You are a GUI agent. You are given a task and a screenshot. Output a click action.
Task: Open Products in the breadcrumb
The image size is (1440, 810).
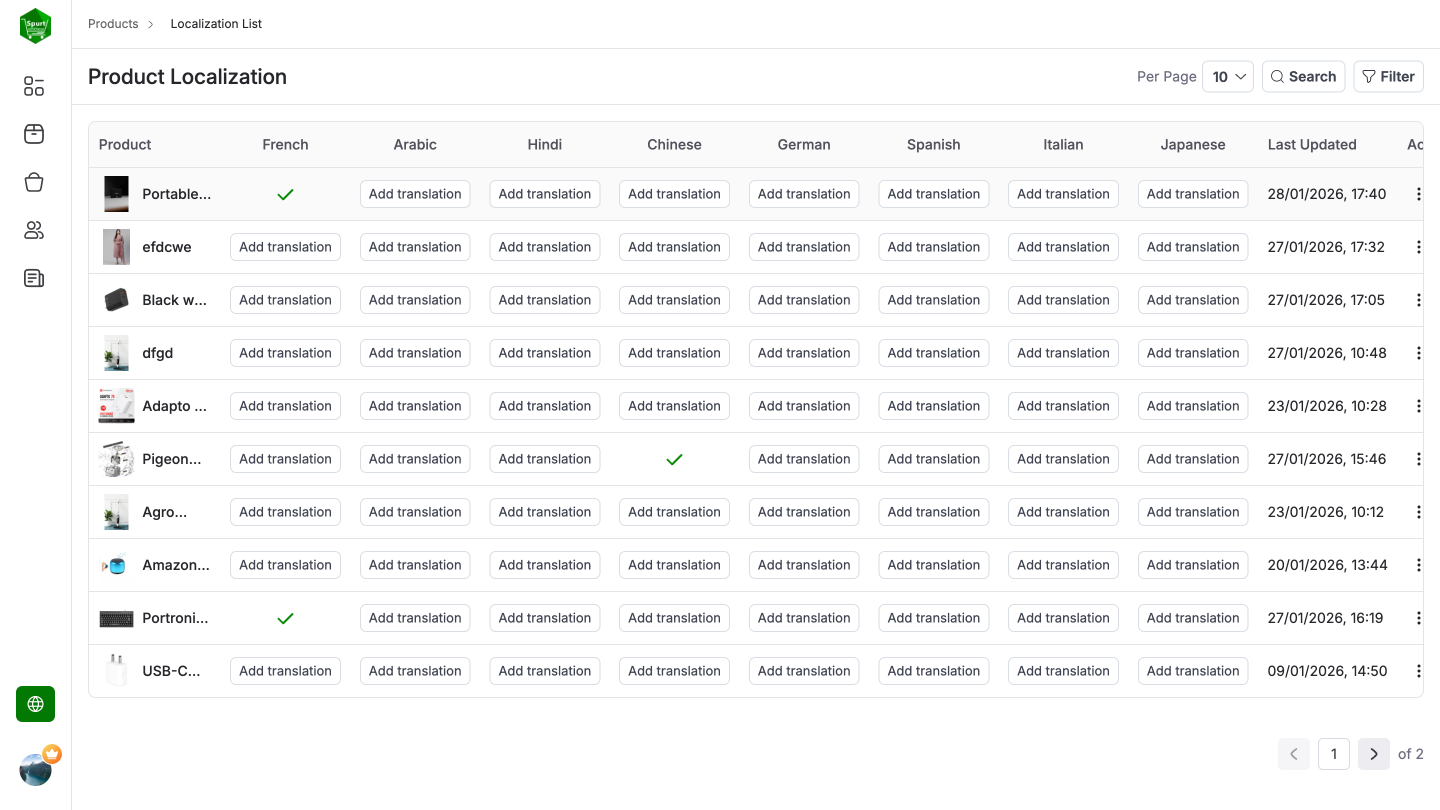[113, 23]
